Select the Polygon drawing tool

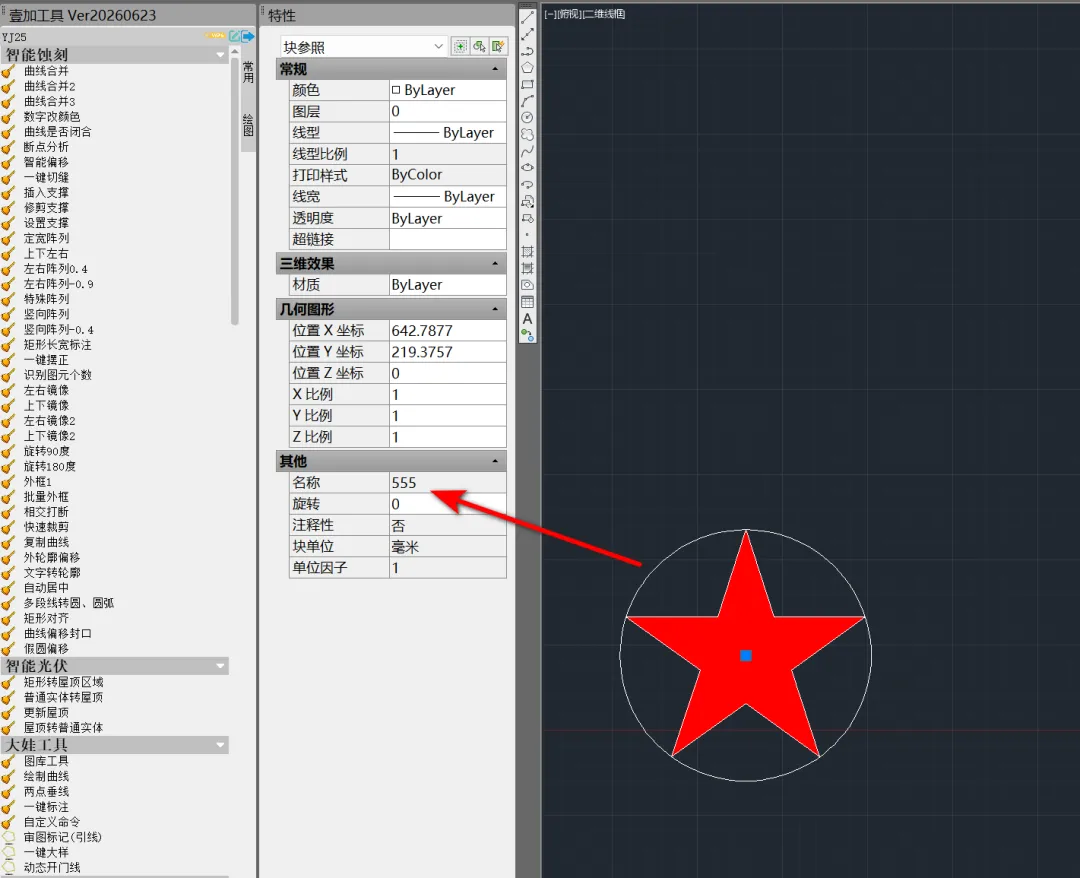[x=527, y=67]
